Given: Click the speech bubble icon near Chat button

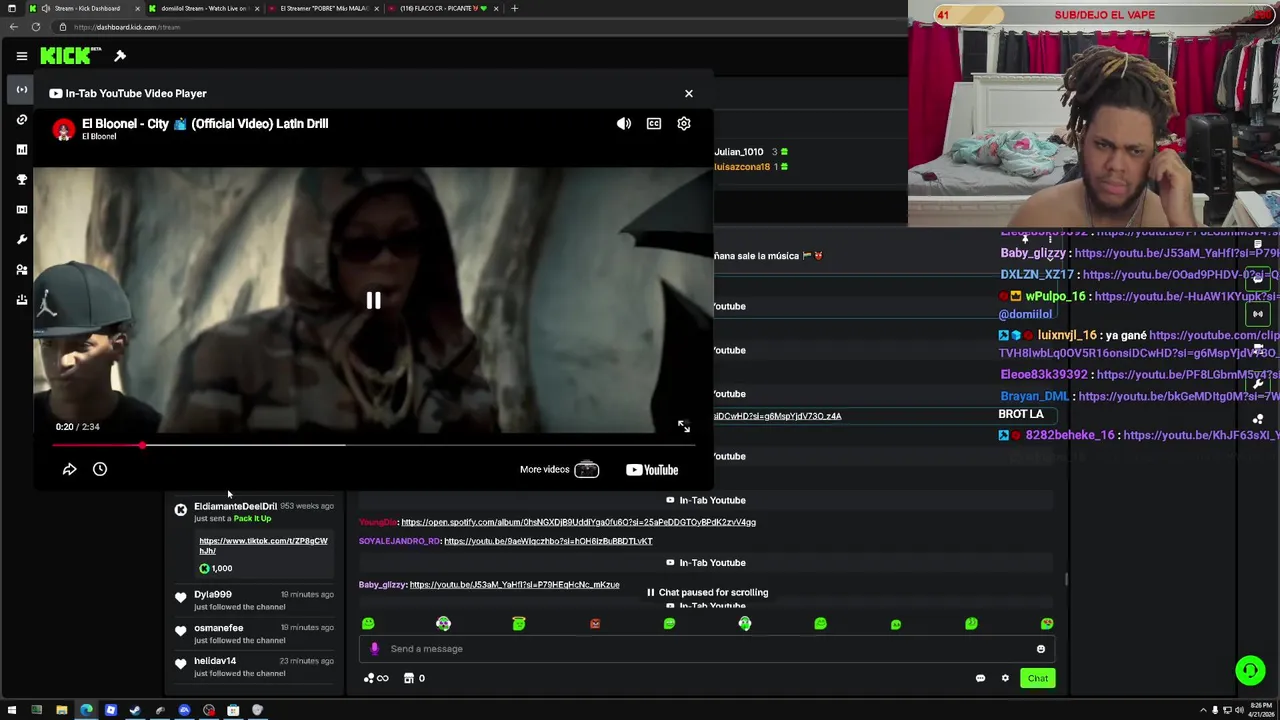Looking at the screenshot, I should coord(980,678).
